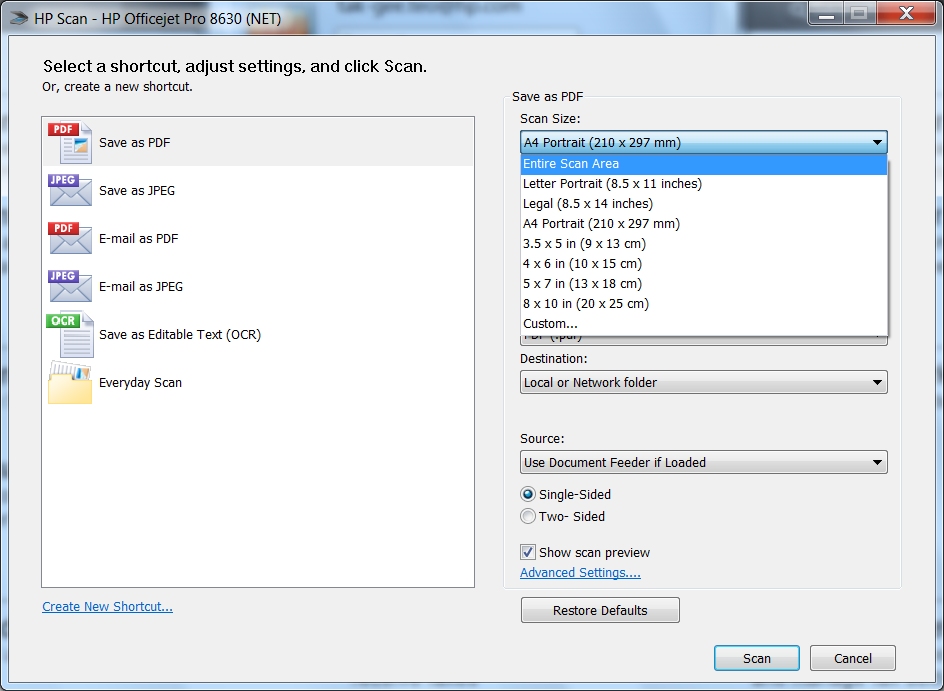Select Legal (8.5 x 14 inches) scan size

pos(588,204)
